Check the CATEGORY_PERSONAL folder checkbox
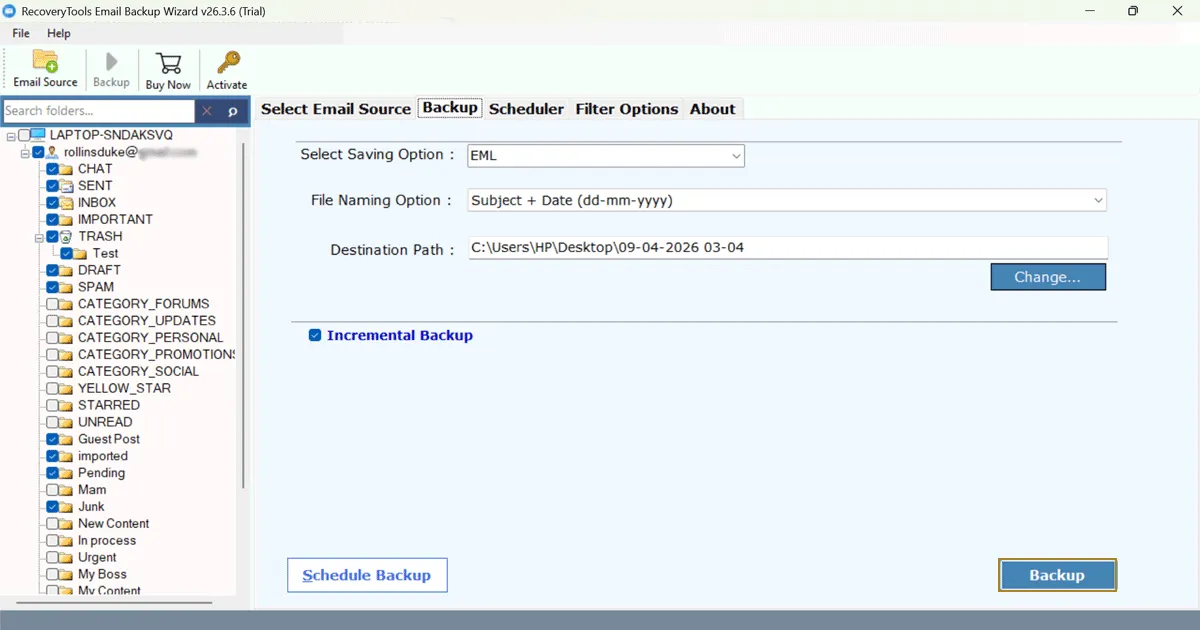1200x630 pixels. point(52,338)
